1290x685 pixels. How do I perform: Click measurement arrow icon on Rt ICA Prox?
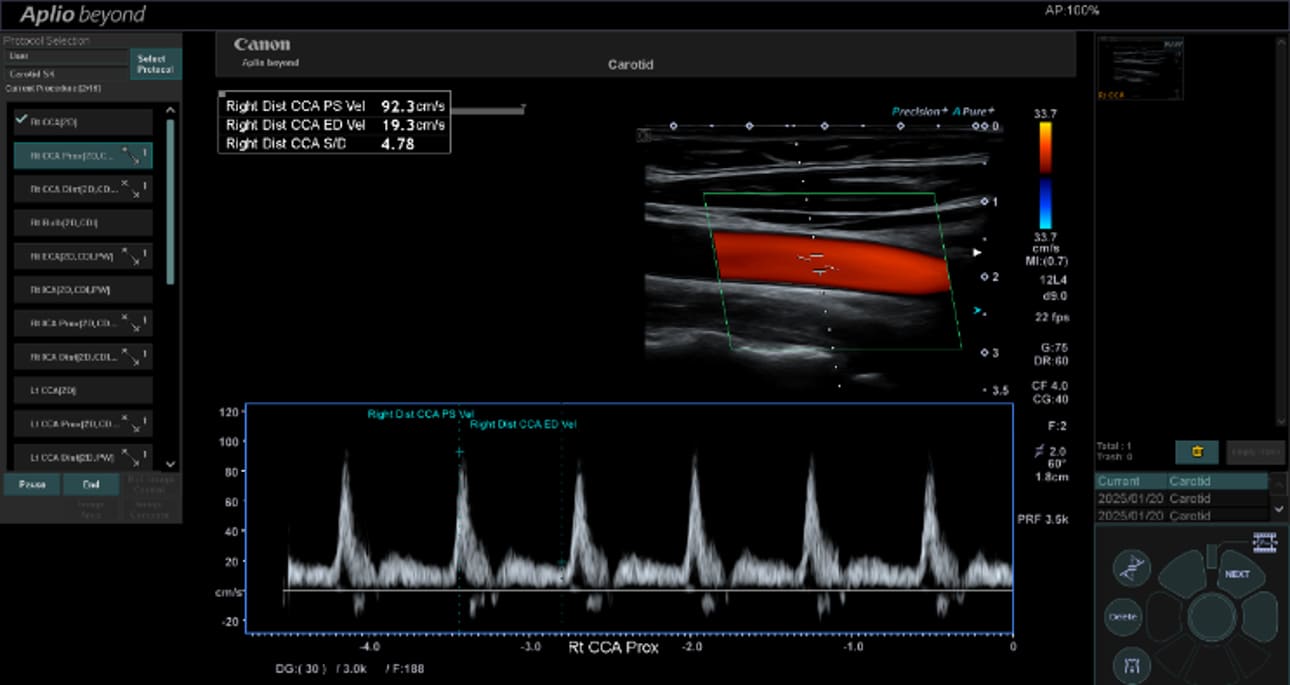point(132,323)
